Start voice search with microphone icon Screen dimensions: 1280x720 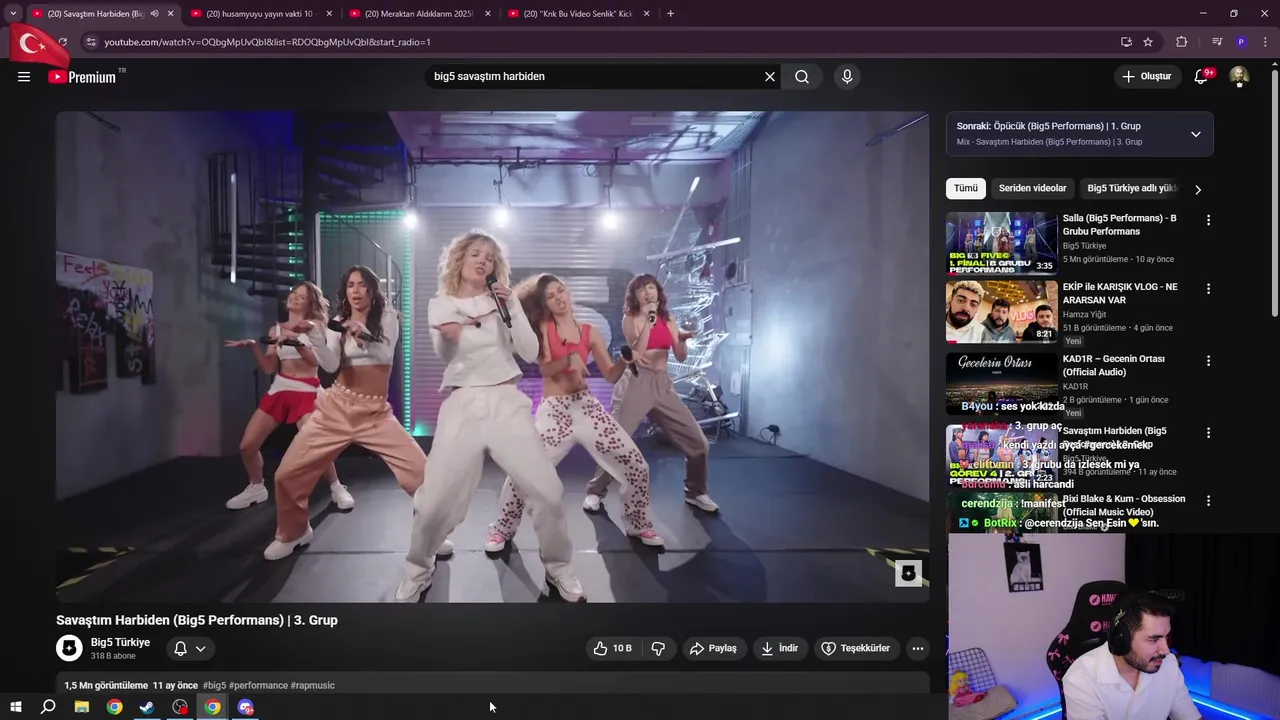pyautogui.click(x=847, y=77)
